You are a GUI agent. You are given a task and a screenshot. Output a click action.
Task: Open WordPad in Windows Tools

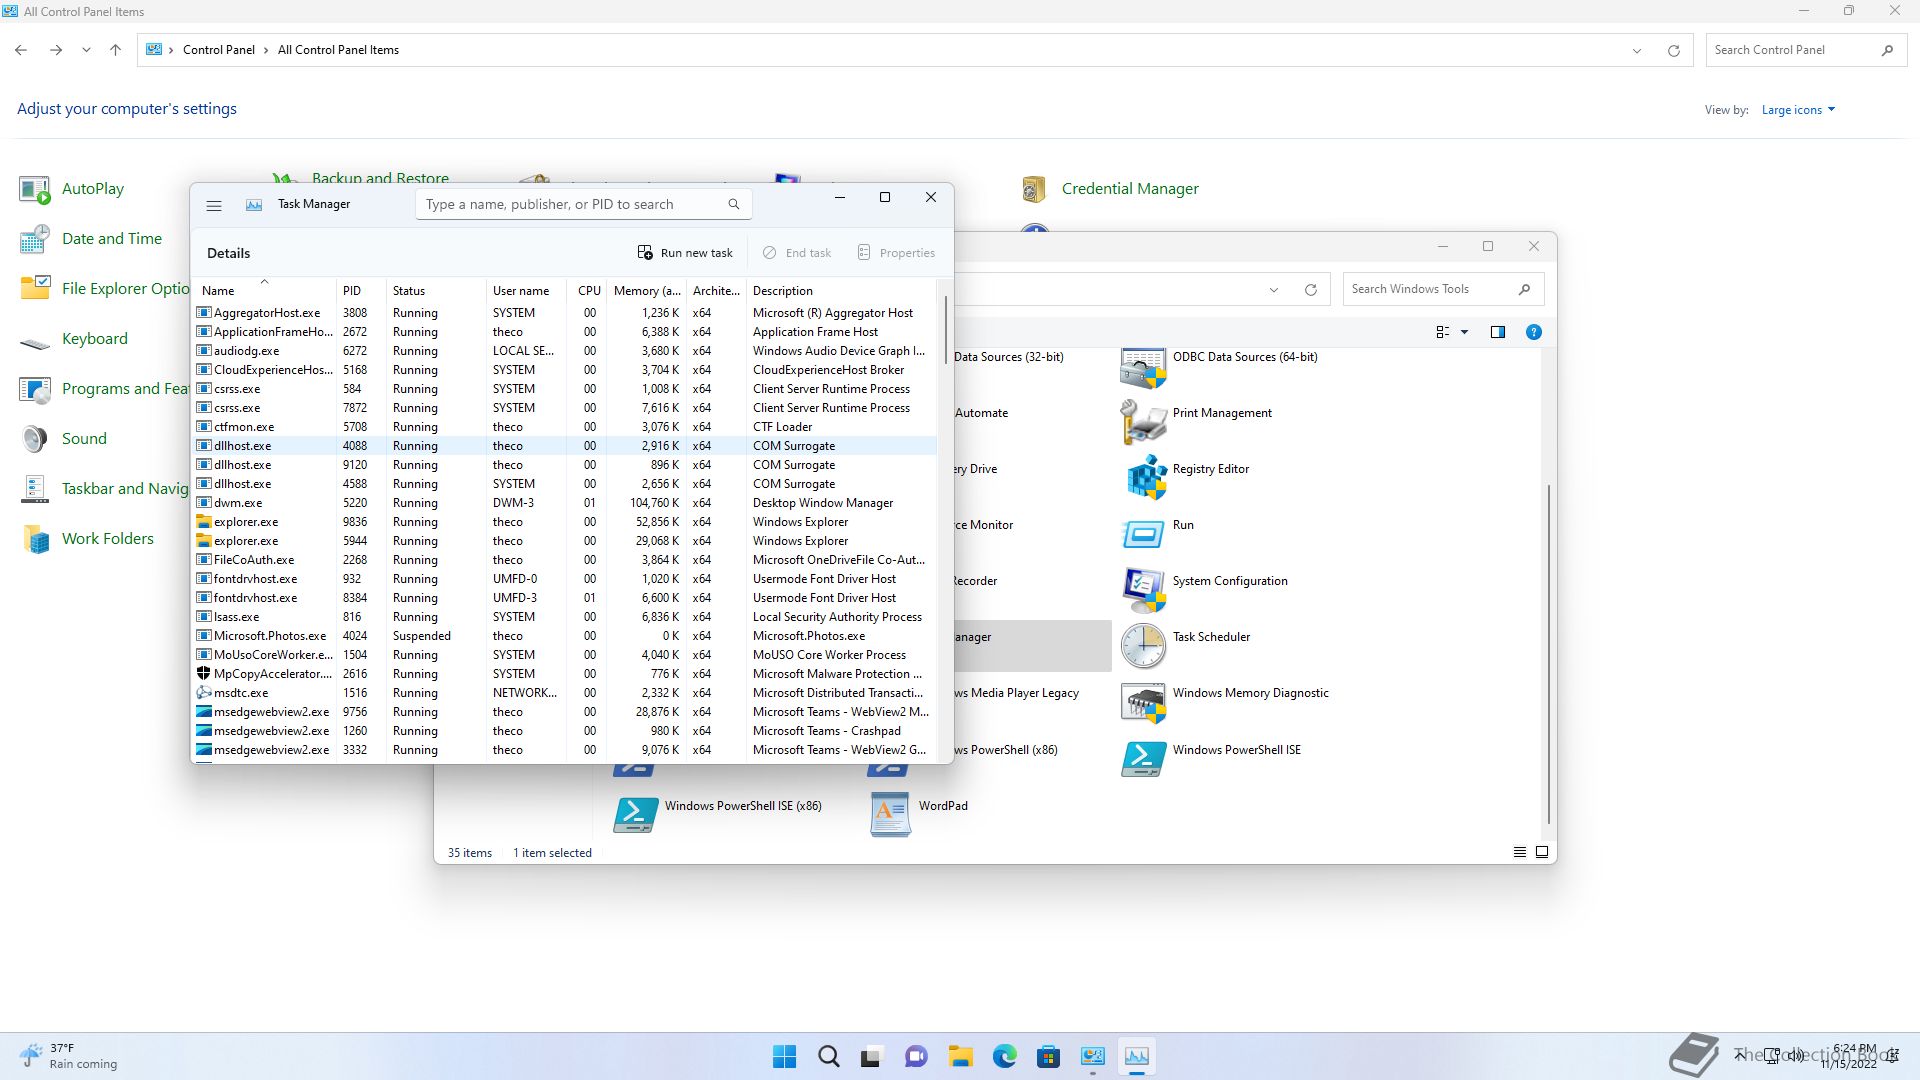coord(919,813)
